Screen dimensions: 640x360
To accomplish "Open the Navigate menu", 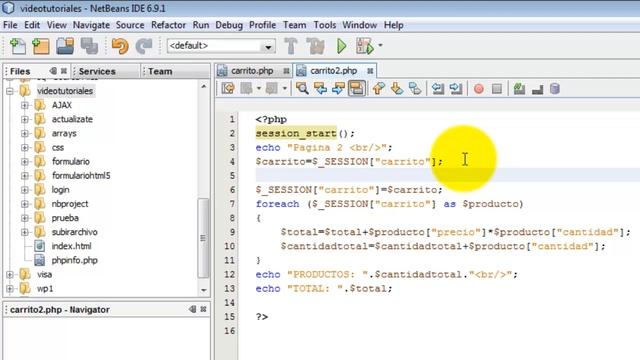I will [x=91, y=25].
